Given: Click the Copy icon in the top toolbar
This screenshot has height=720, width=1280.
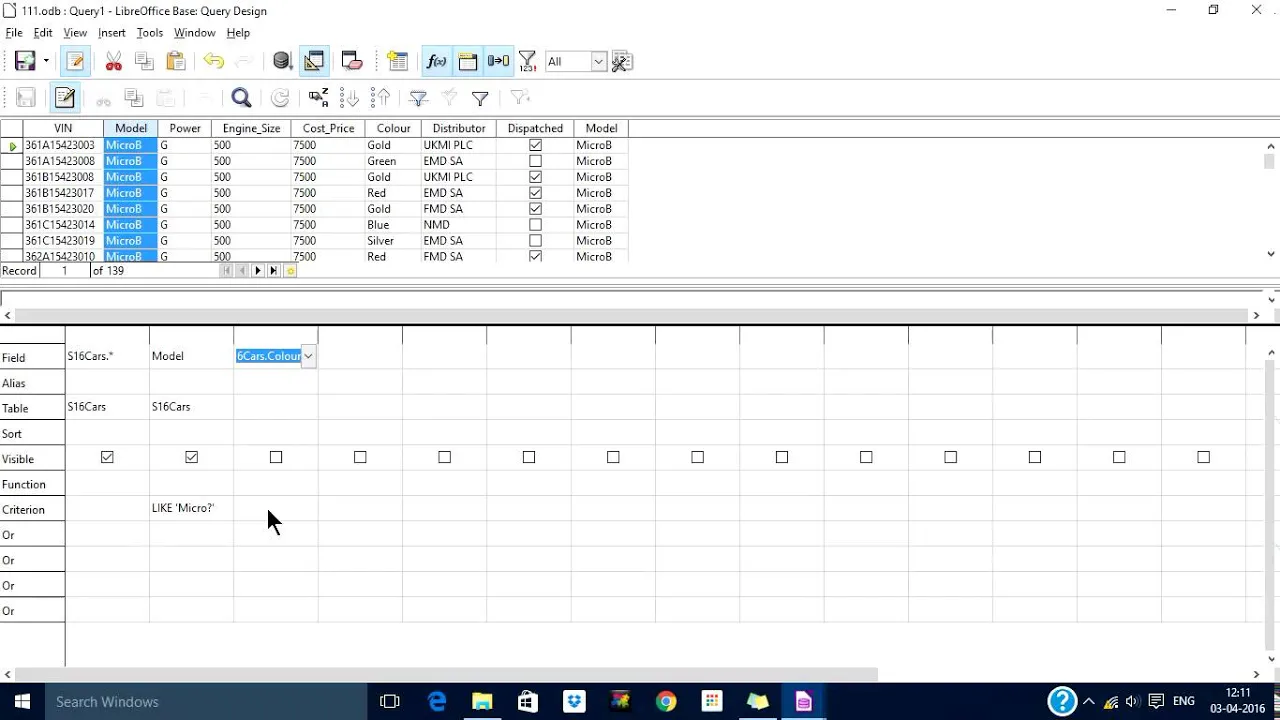Looking at the screenshot, I should pyautogui.click(x=144, y=61).
